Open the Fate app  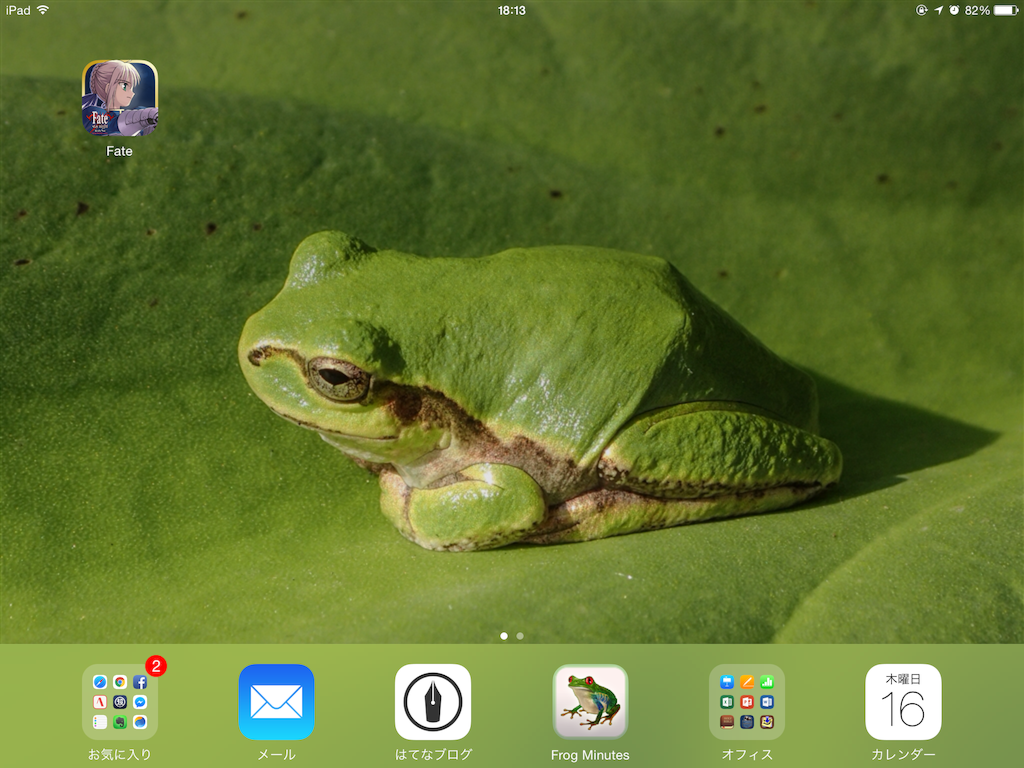pos(120,98)
